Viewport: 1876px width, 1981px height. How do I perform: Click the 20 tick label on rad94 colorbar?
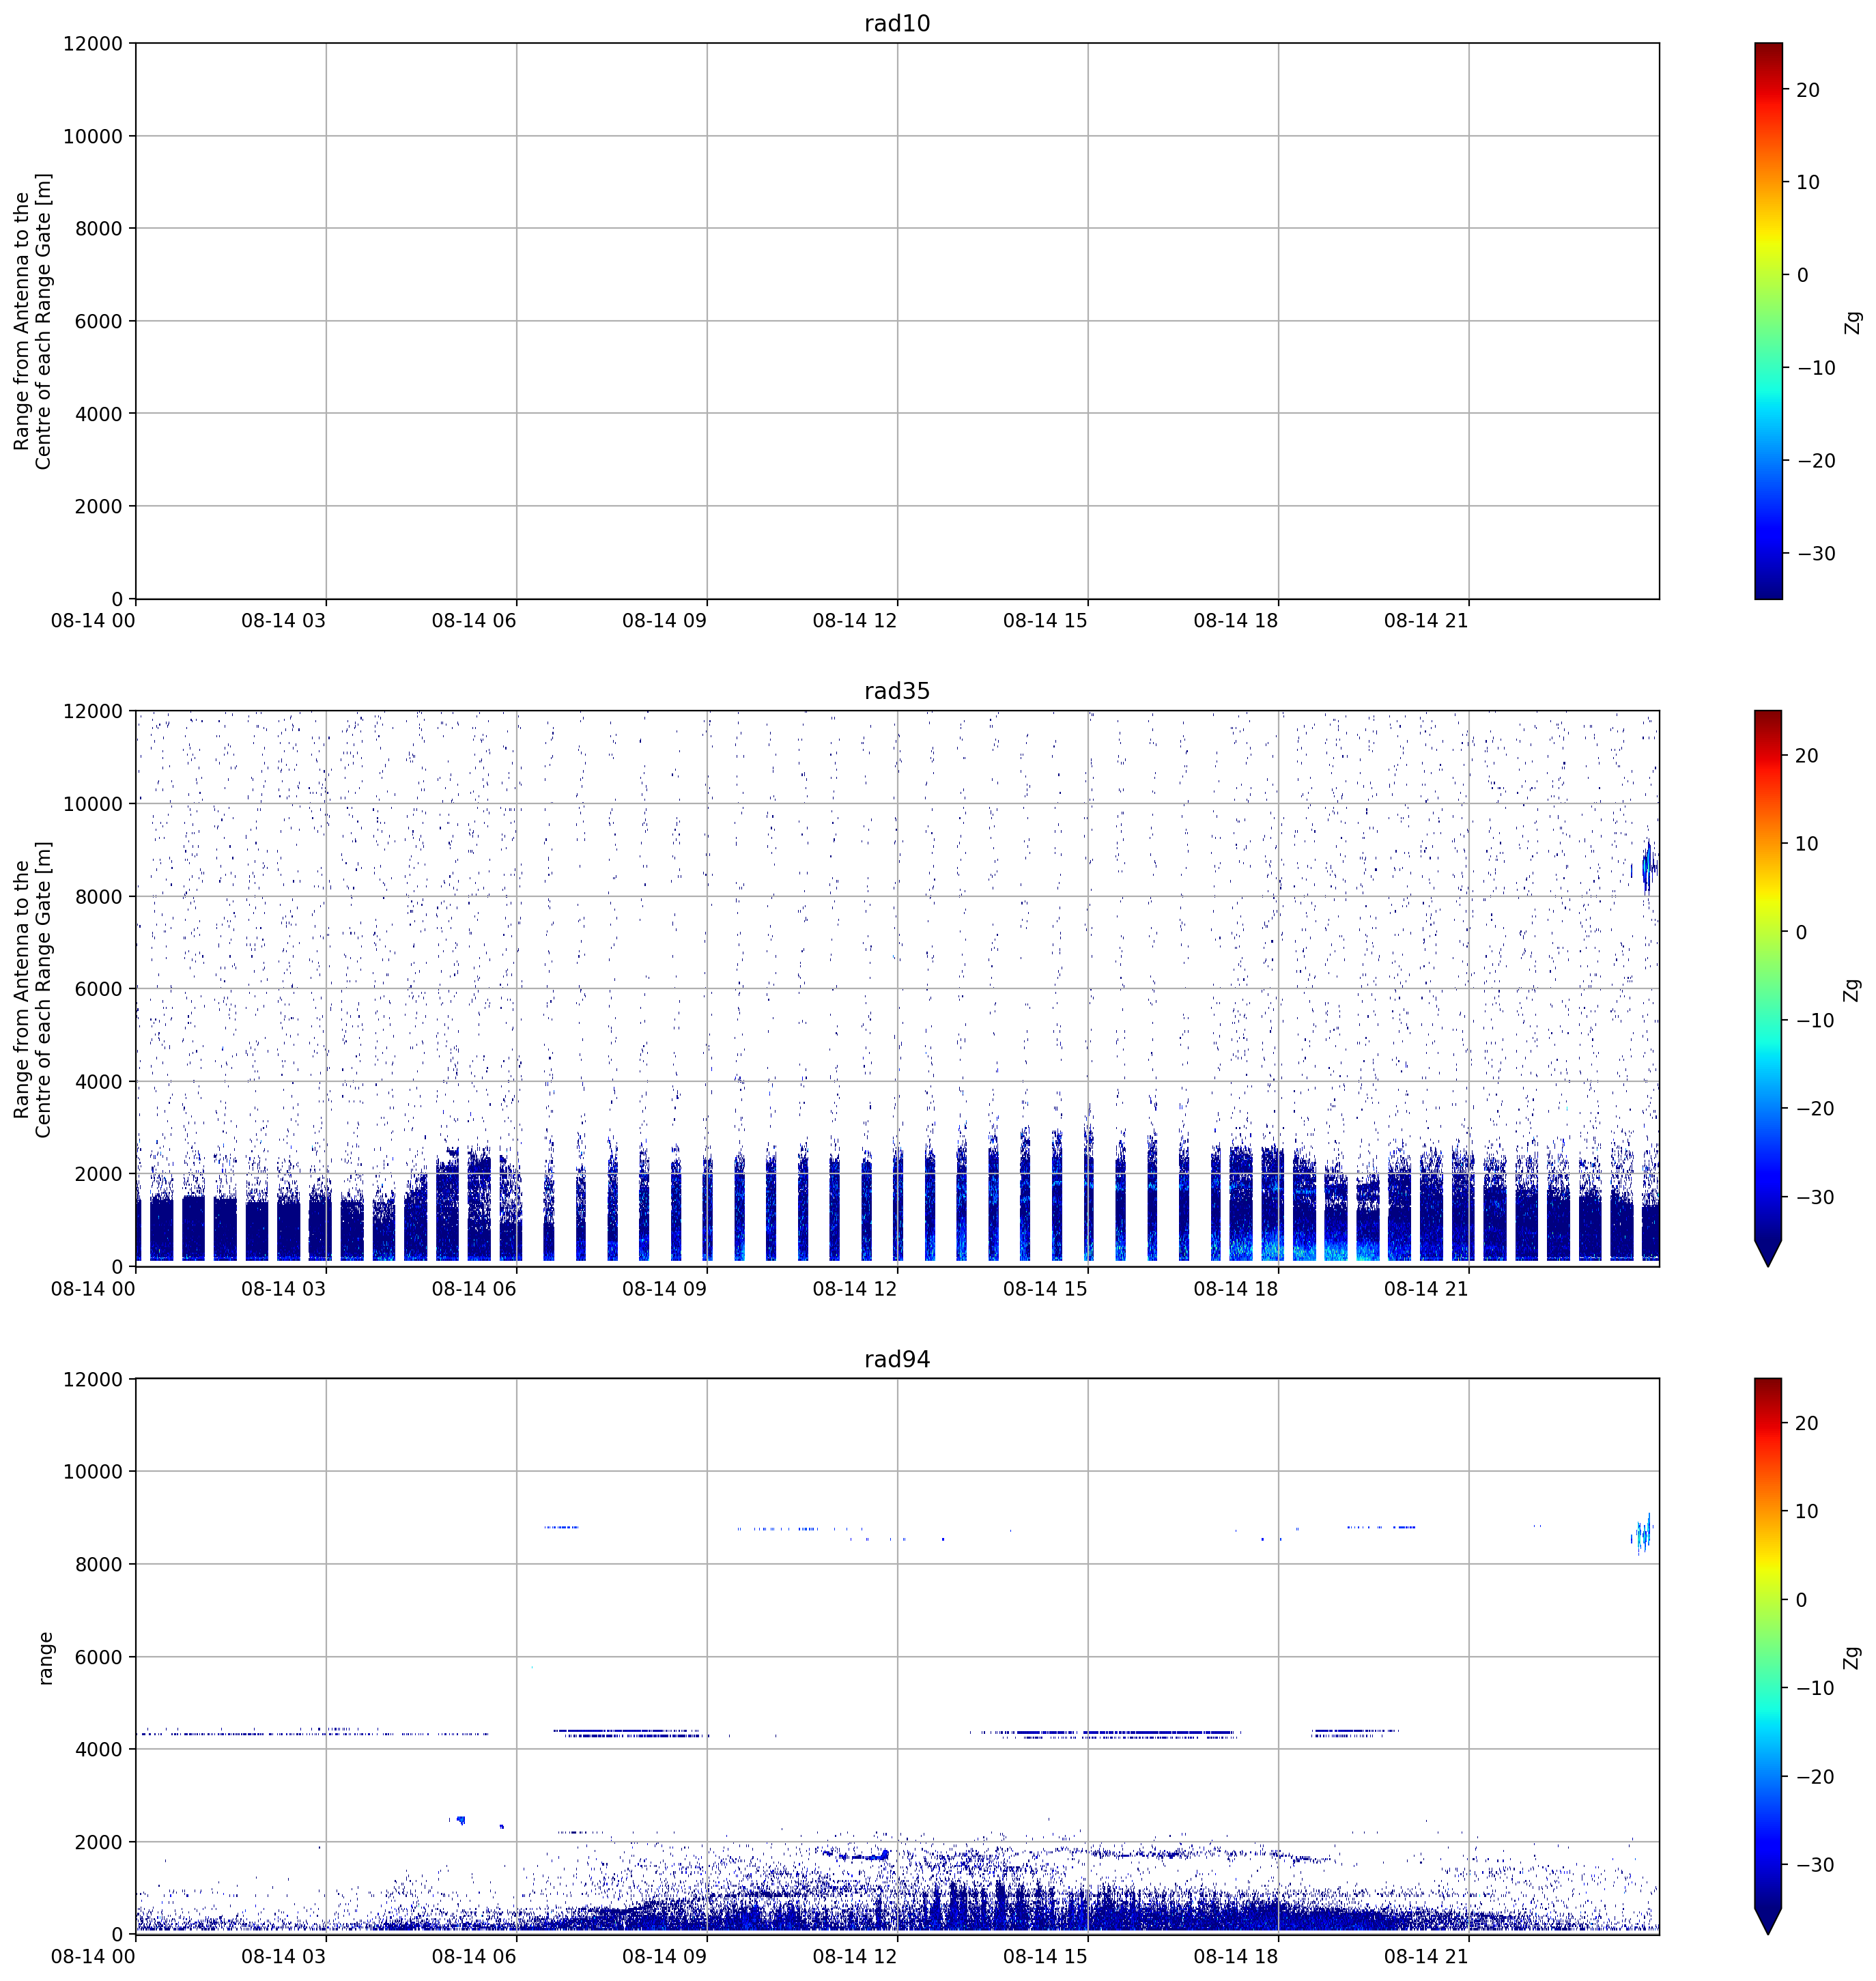click(x=1807, y=1424)
